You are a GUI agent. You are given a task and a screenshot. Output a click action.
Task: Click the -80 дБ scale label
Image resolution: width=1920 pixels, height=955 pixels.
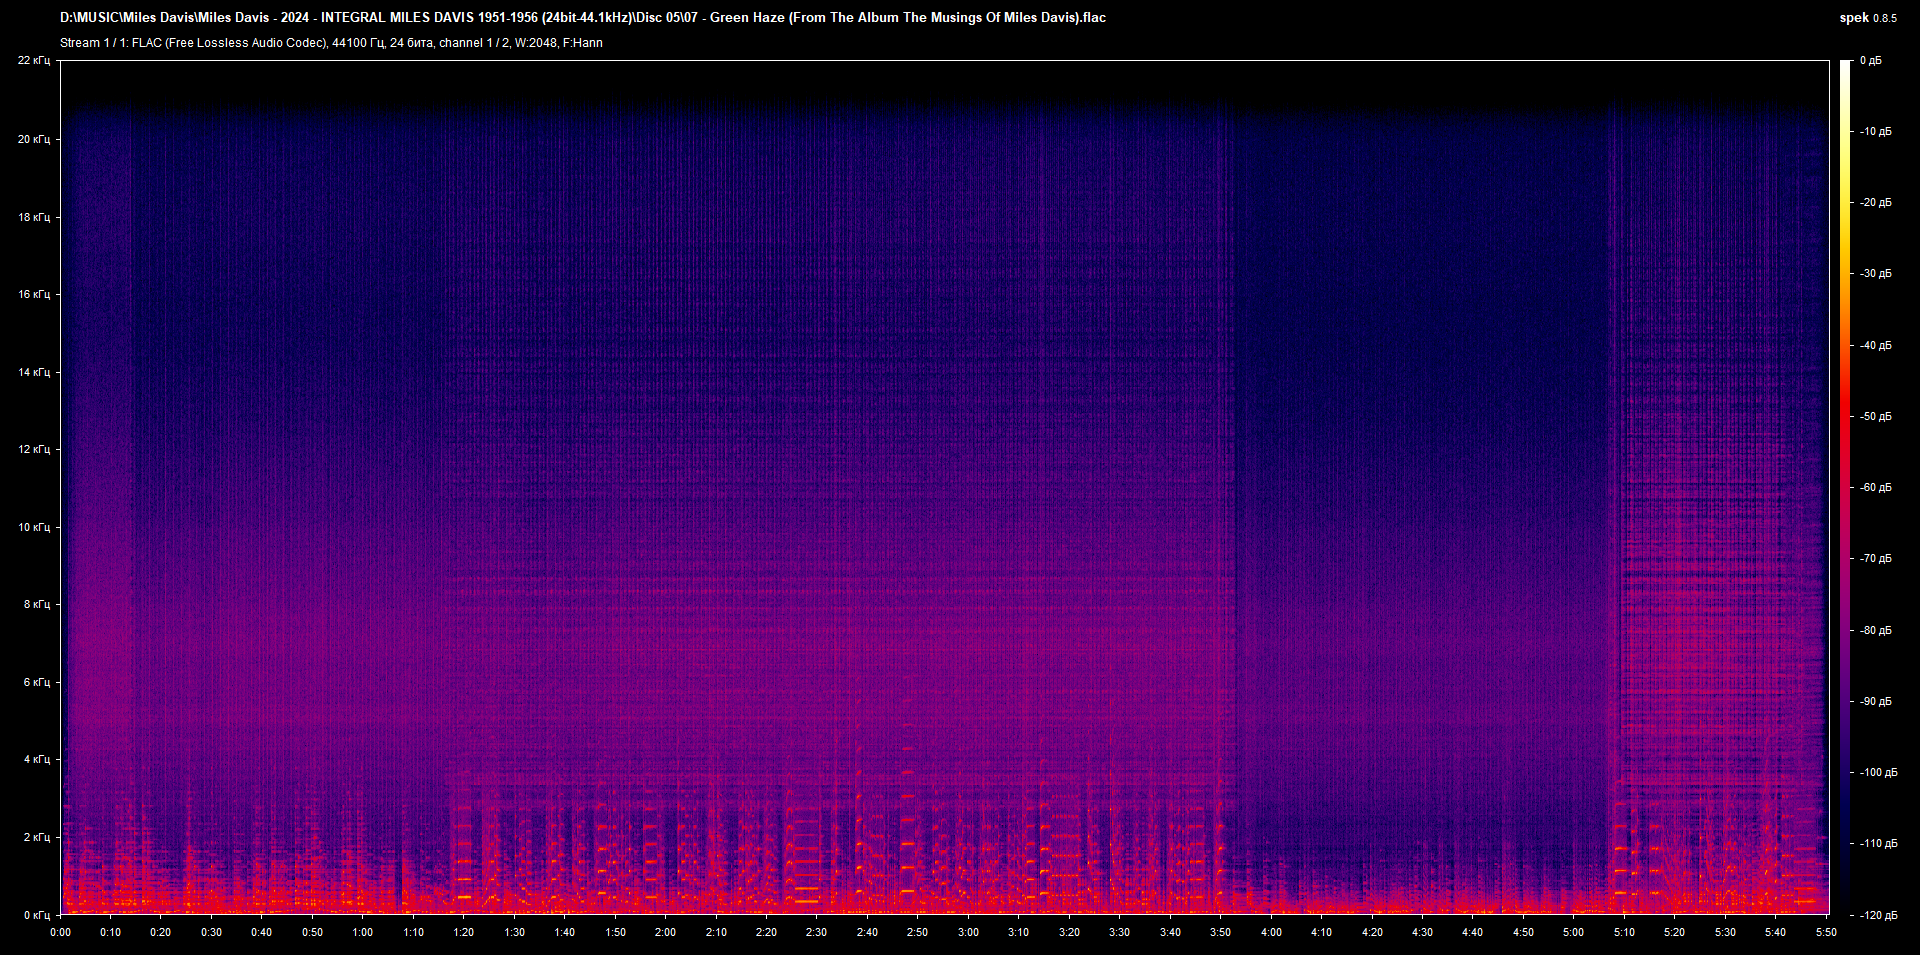click(x=1875, y=631)
